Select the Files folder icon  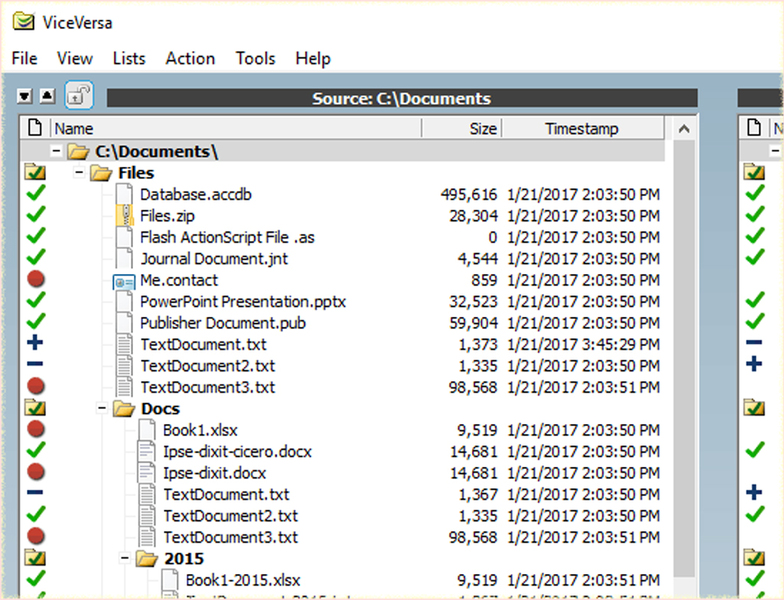101,173
